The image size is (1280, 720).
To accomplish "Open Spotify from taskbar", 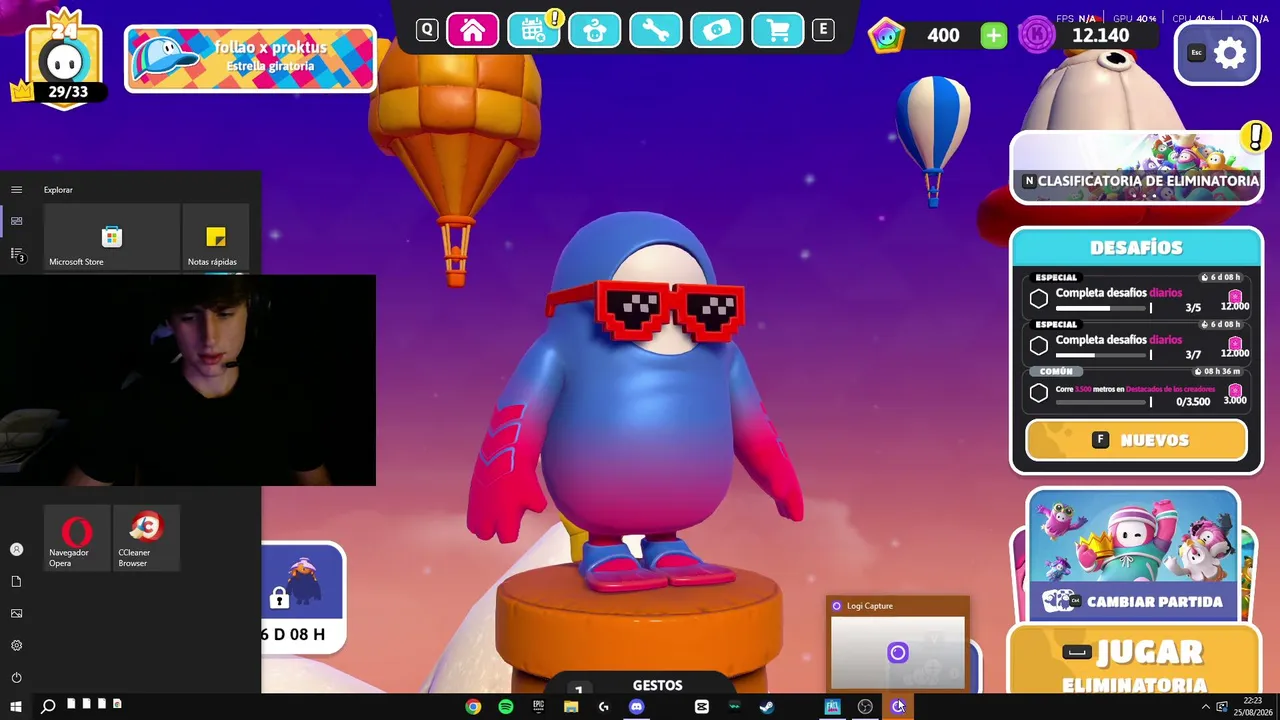I will click(x=506, y=707).
